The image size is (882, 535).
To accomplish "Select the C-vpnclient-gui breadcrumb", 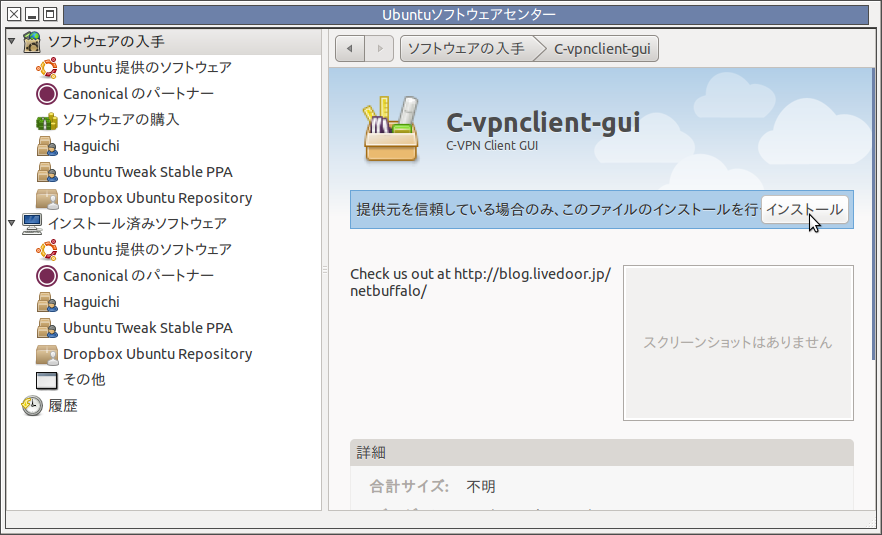I will pos(601,48).
